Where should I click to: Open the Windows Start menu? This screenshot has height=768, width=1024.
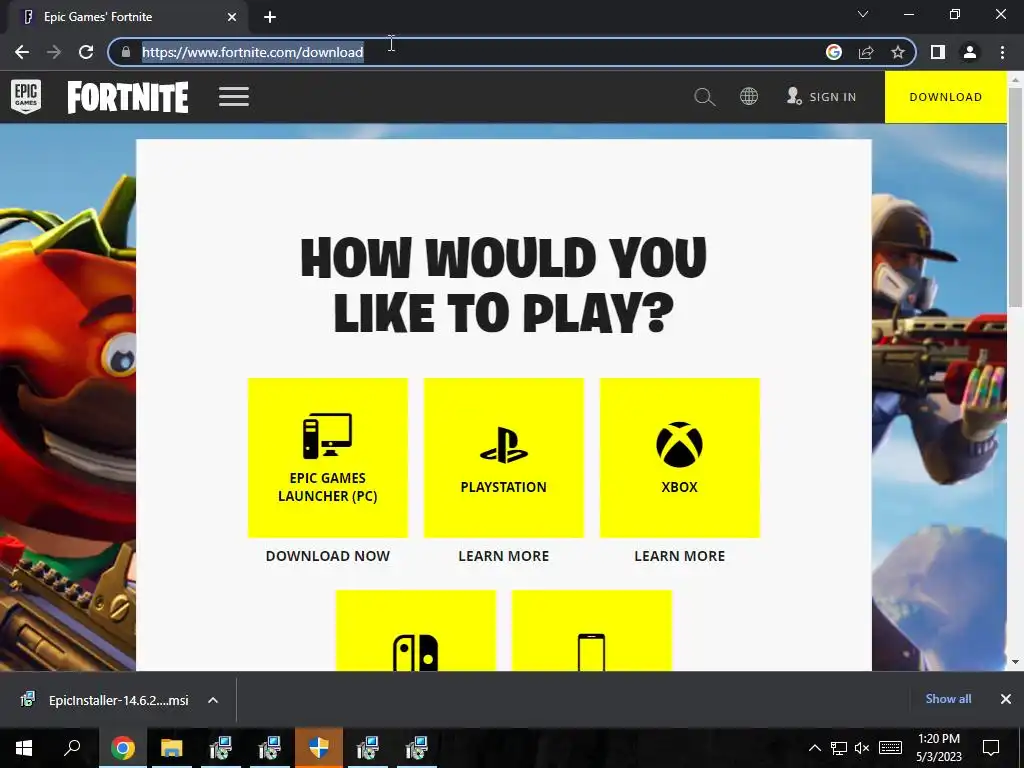pyautogui.click(x=24, y=748)
